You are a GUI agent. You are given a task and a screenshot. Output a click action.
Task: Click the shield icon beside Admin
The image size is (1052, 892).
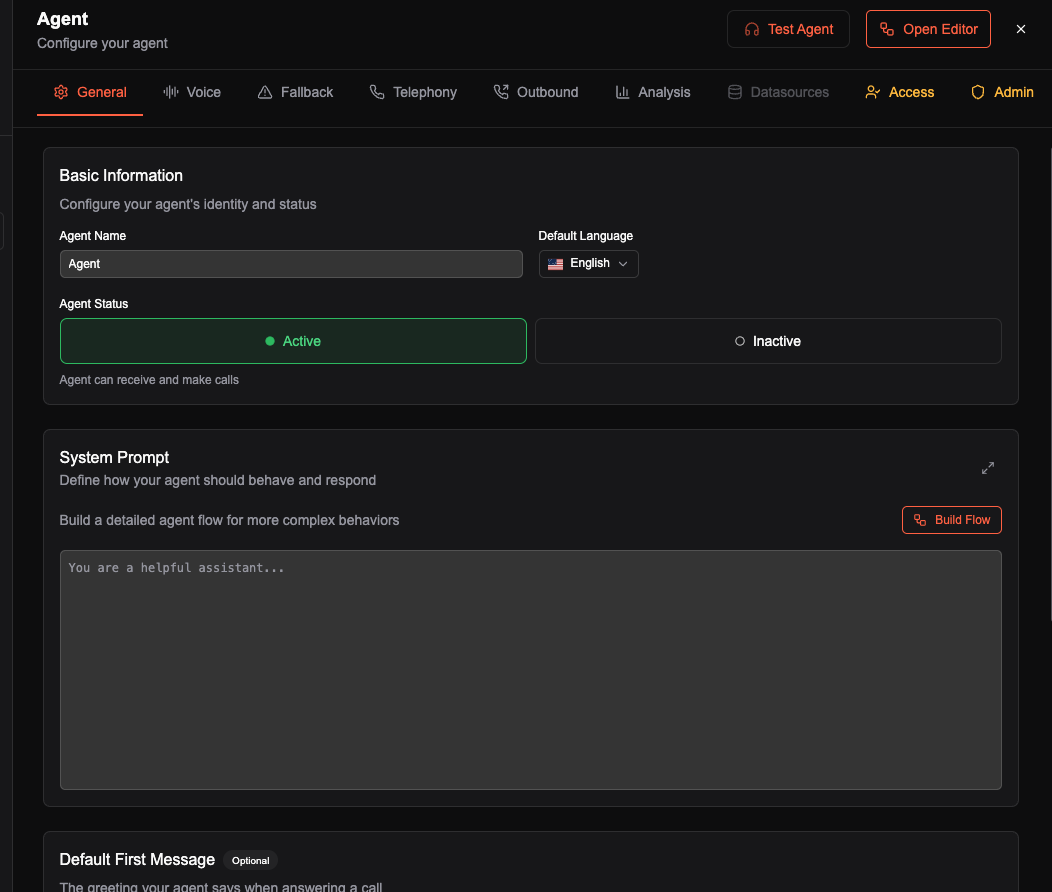point(978,92)
